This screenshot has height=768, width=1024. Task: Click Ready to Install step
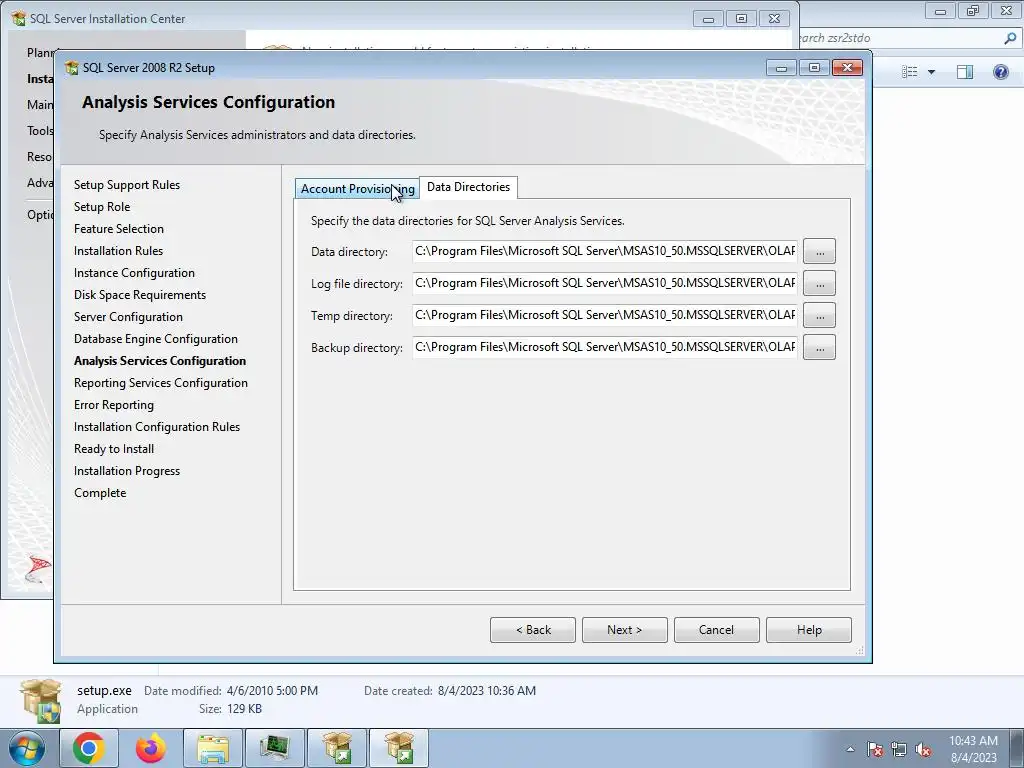114,449
